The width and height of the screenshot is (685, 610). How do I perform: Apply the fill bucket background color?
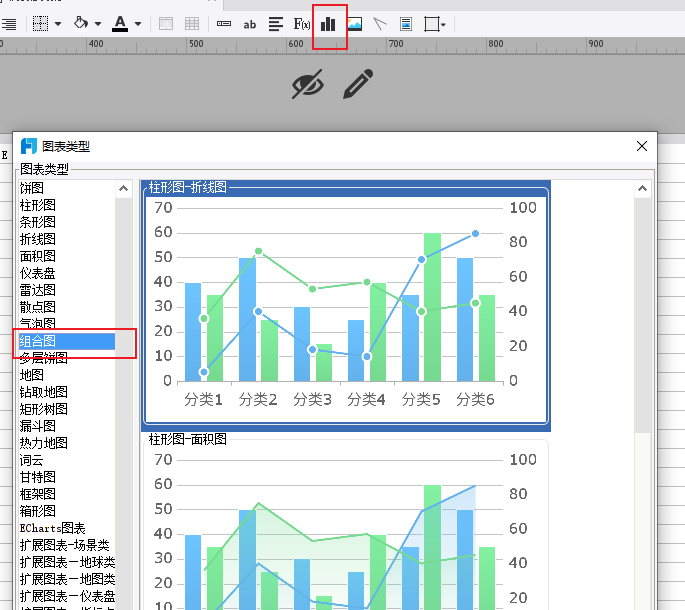[81, 23]
